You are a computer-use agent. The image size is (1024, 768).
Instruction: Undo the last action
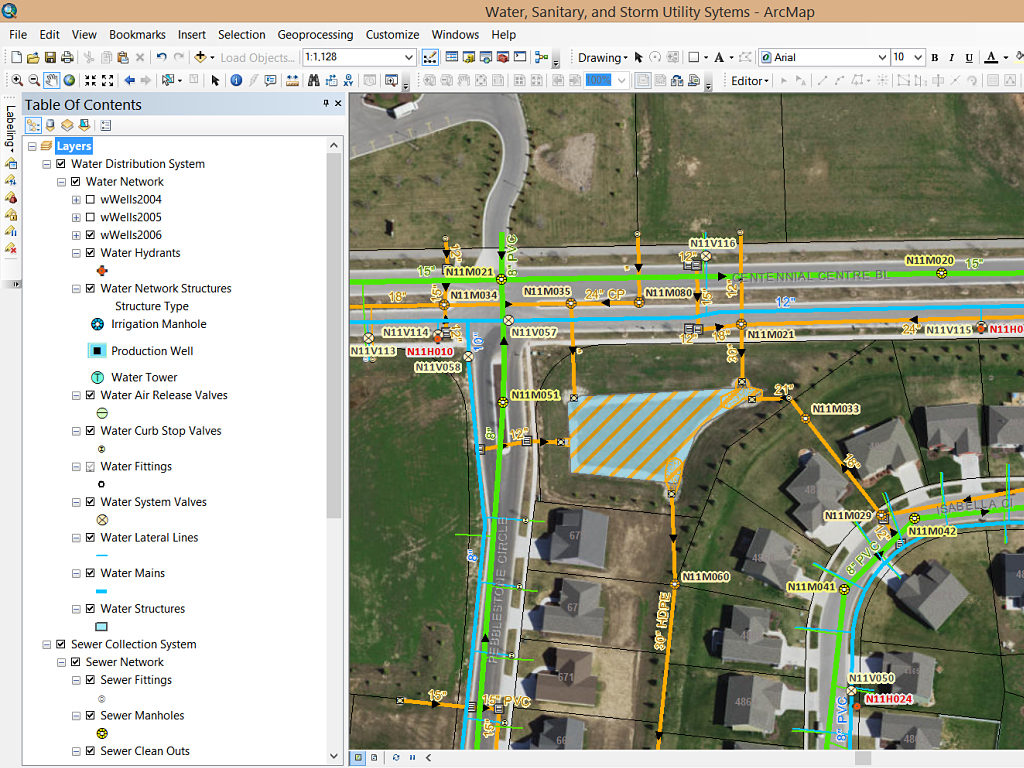161,57
